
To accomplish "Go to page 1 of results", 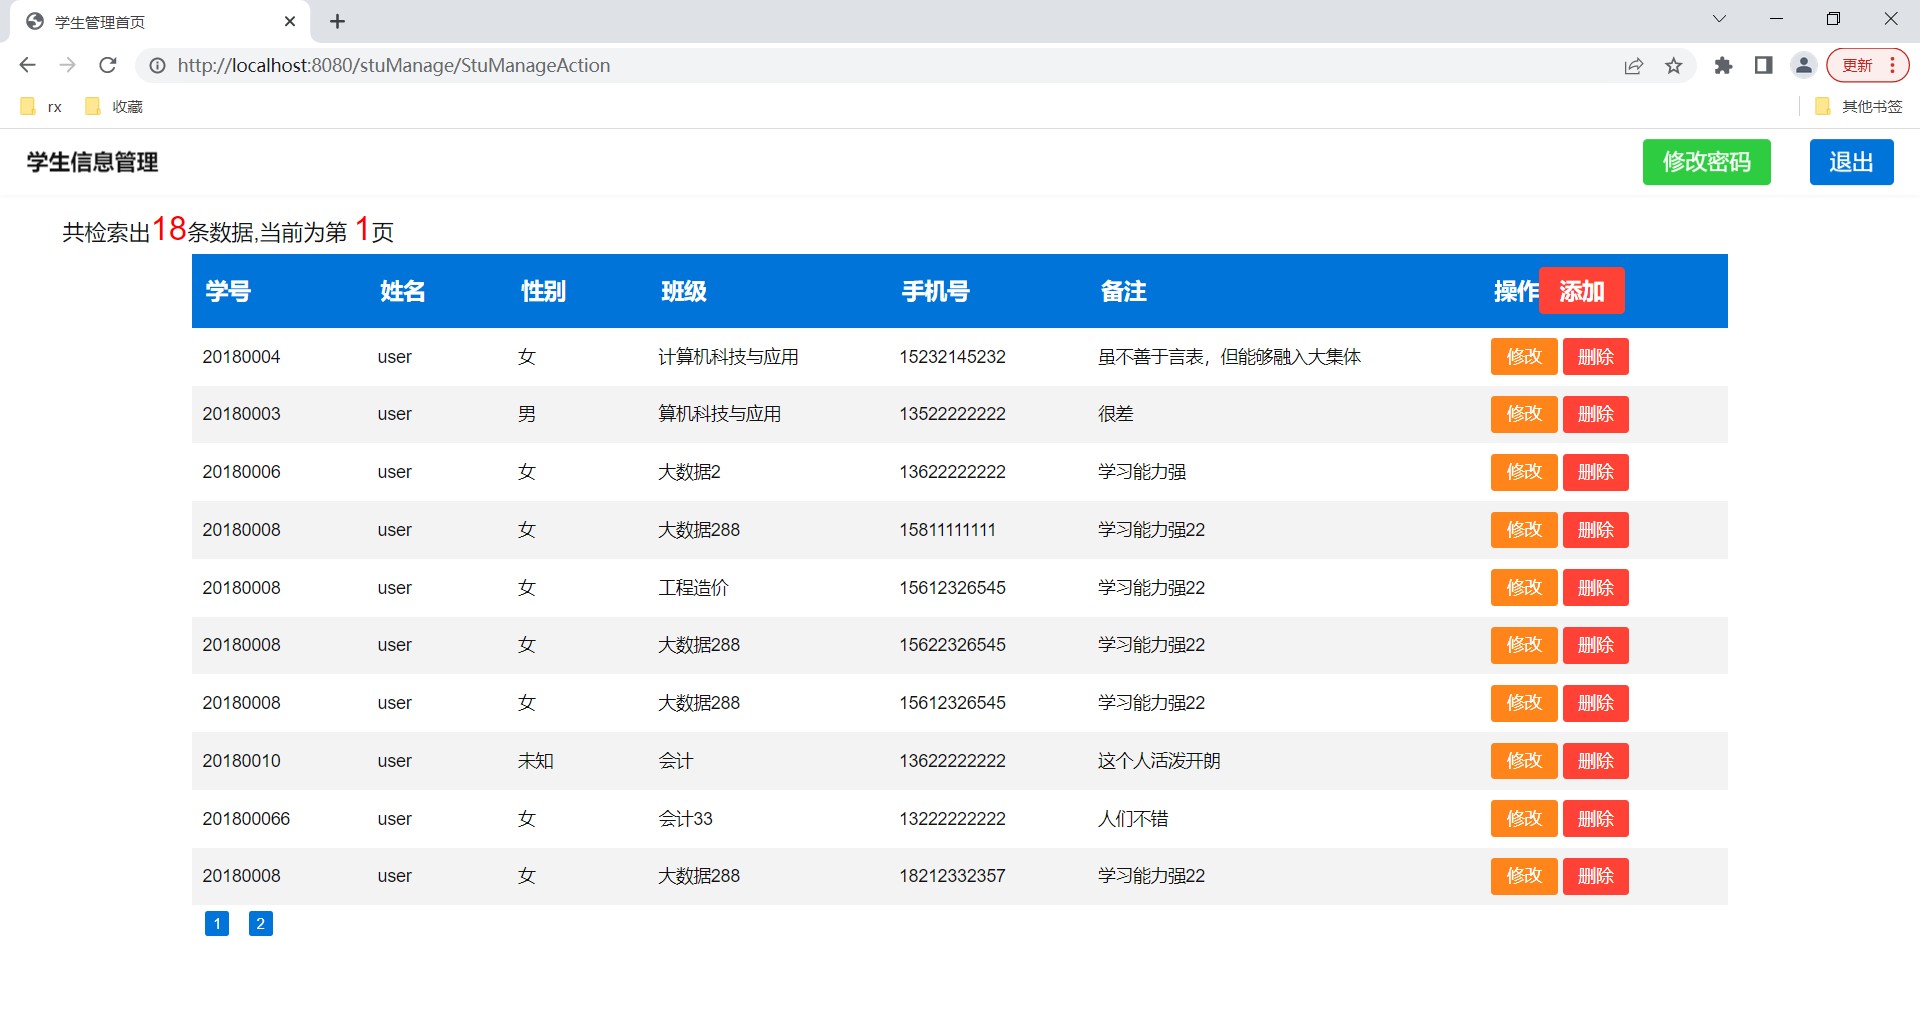I will pos(217,923).
